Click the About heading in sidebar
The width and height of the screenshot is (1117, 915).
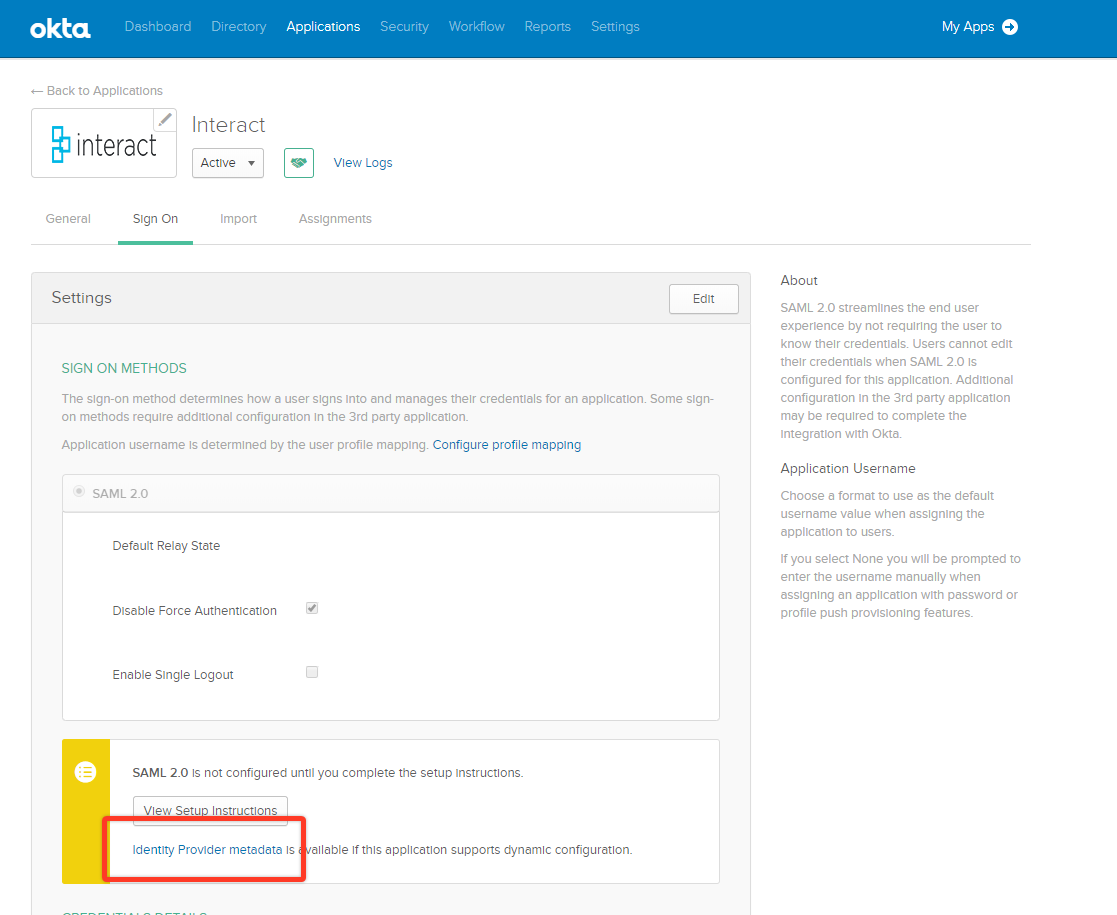click(x=799, y=280)
